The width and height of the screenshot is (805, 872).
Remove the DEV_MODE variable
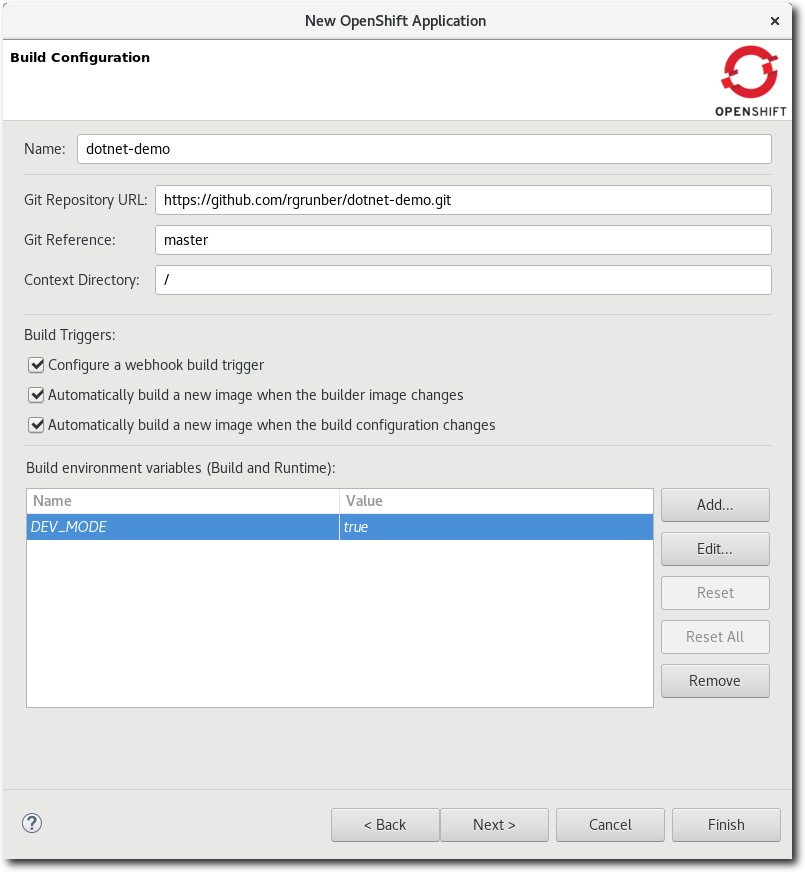(715, 680)
